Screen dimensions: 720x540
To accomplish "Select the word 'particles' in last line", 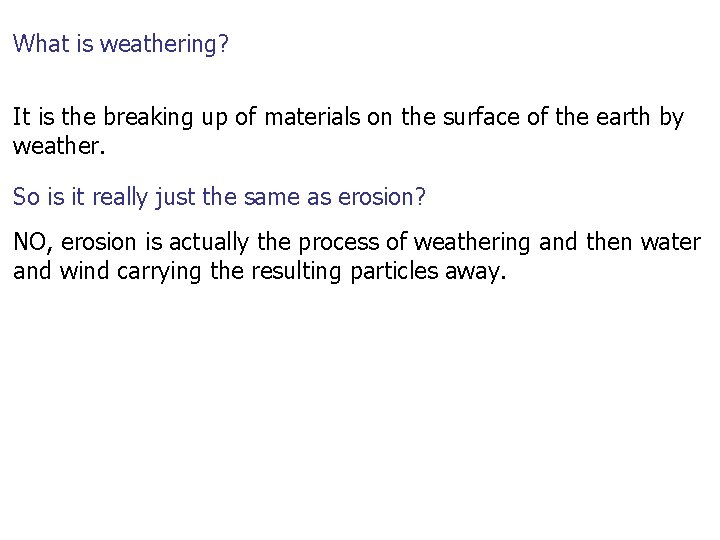I will click(x=394, y=272).
